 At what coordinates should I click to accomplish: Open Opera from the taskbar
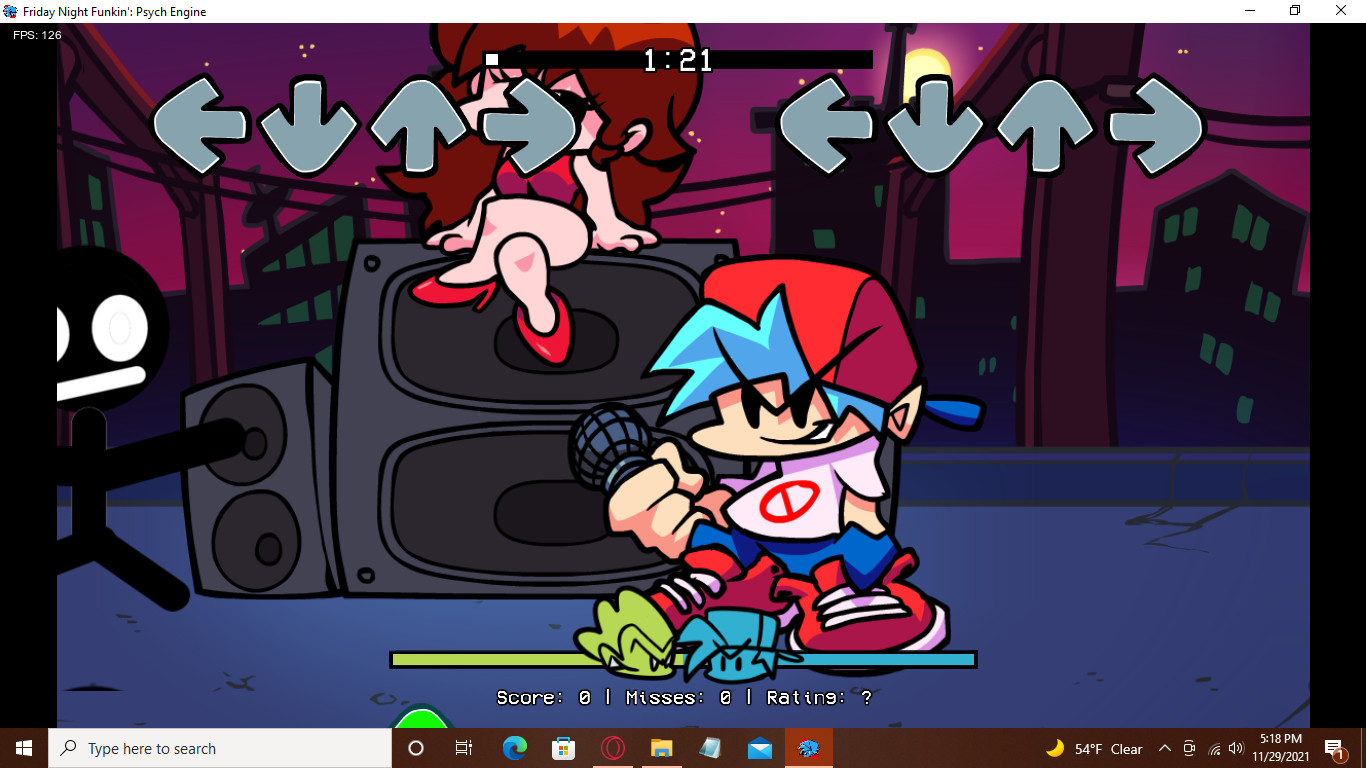(611, 748)
